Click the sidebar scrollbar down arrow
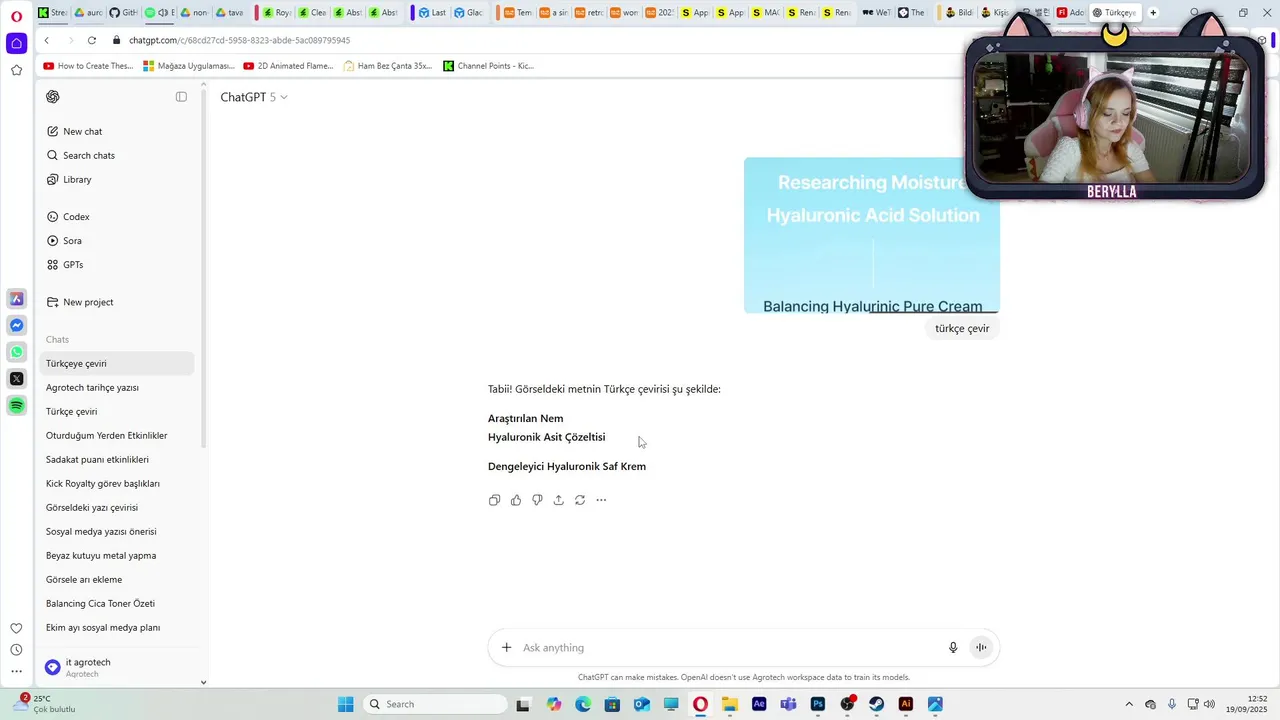The image size is (1280, 720). click(x=203, y=682)
